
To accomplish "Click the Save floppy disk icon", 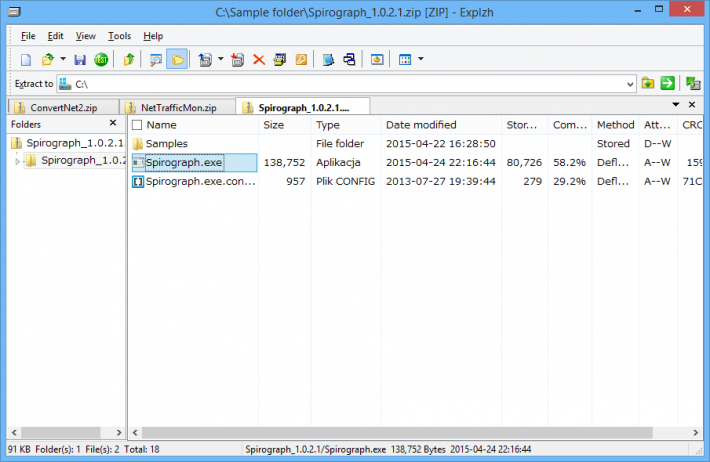I will (x=80, y=59).
